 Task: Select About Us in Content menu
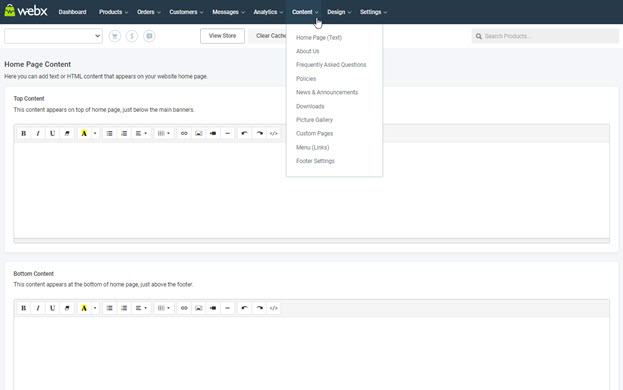[x=308, y=51]
